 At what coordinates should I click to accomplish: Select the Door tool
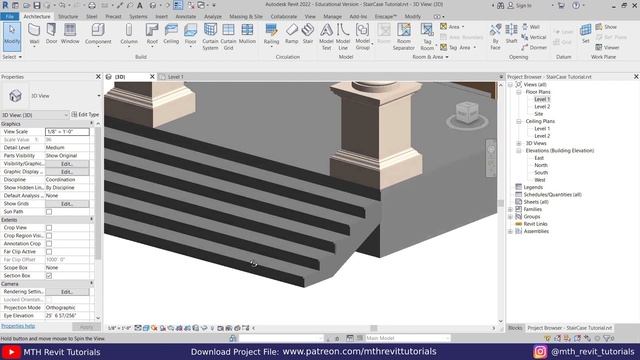coord(51,33)
